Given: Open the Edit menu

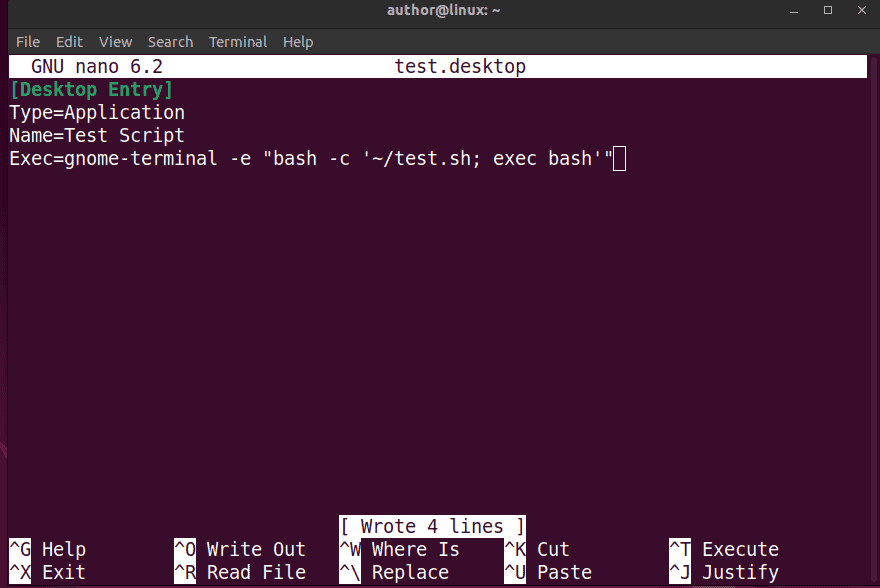Looking at the screenshot, I should 68,42.
